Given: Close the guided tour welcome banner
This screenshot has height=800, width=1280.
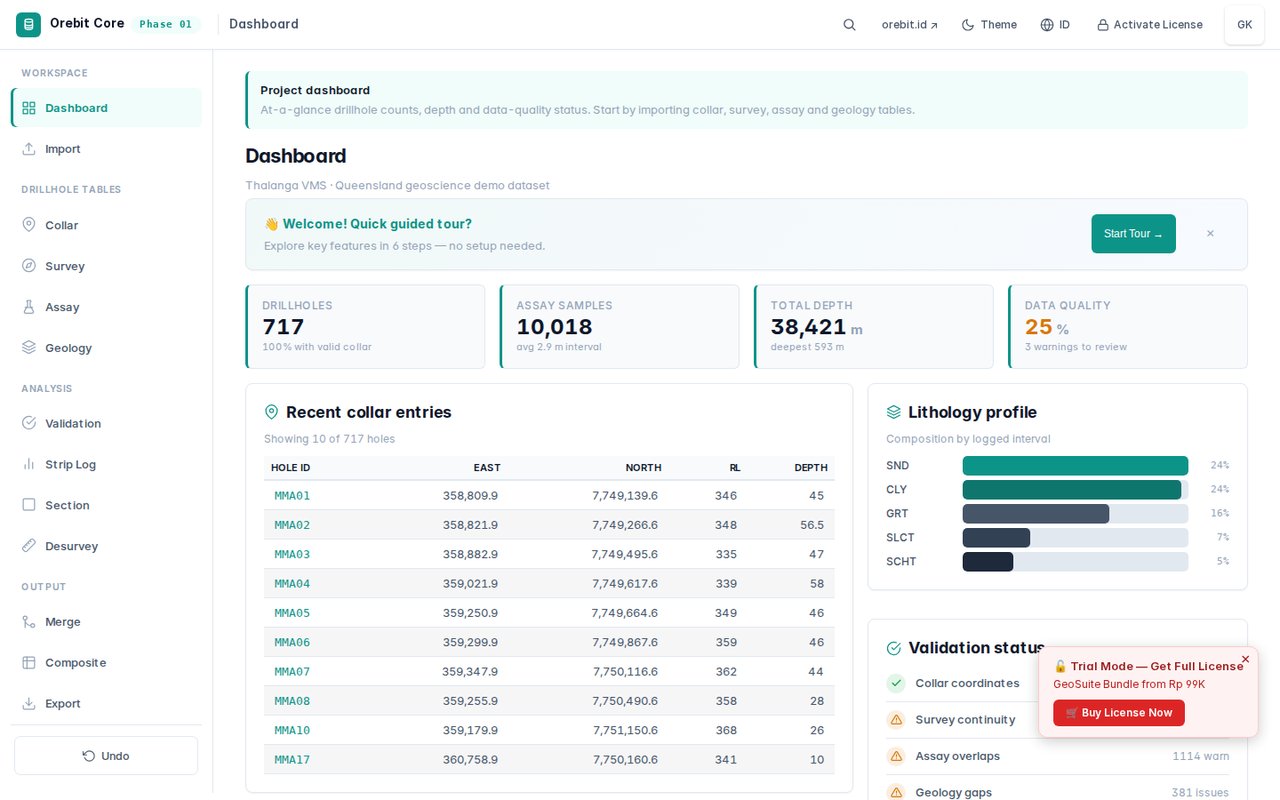Looking at the screenshot, I should (x=1210, y=233).
